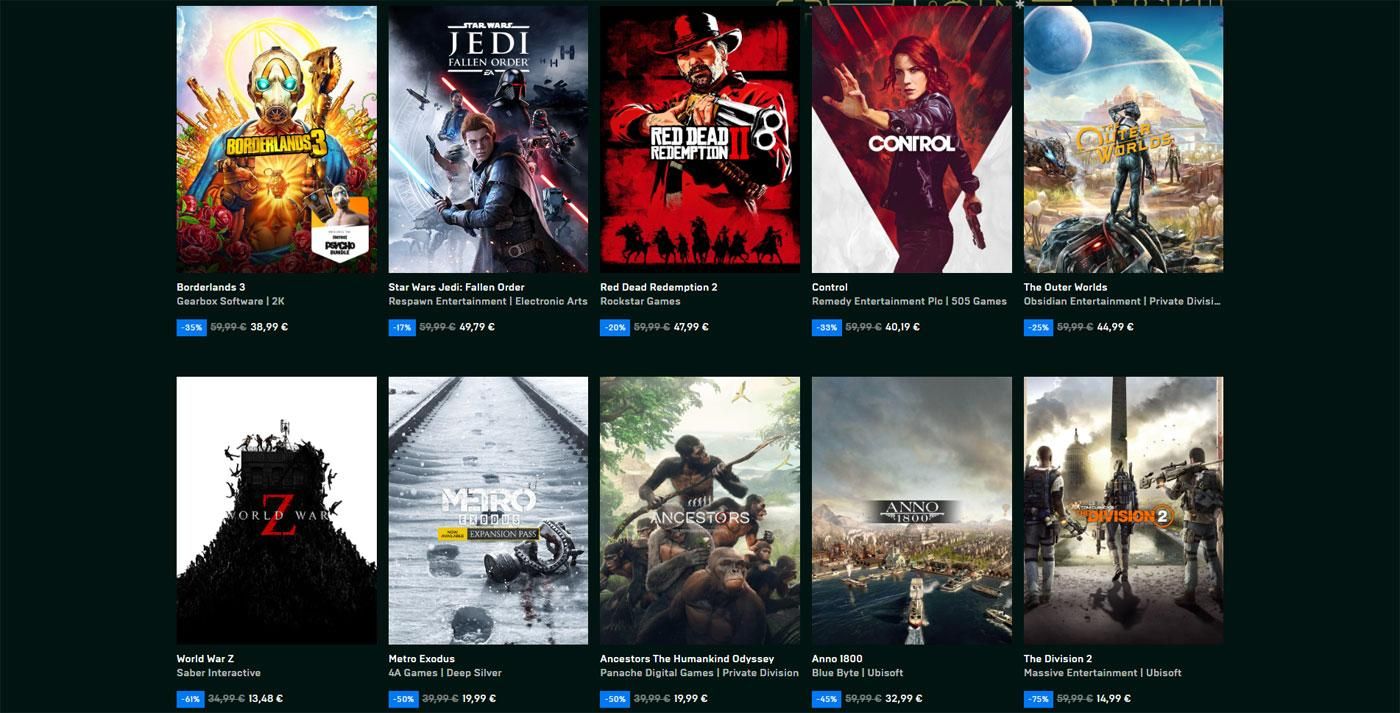
Task: Click 'Massive Entertainment | Ubisoft' text
Action: (1103, 673)
